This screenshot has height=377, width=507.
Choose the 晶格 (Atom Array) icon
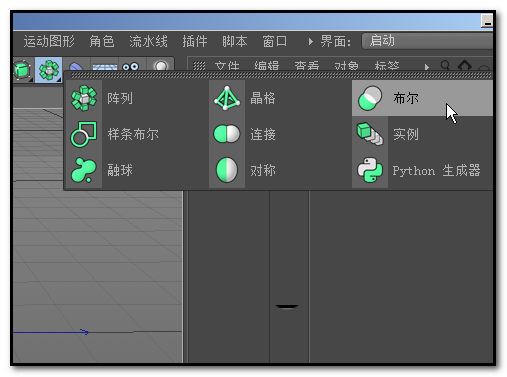coord(227,98)
